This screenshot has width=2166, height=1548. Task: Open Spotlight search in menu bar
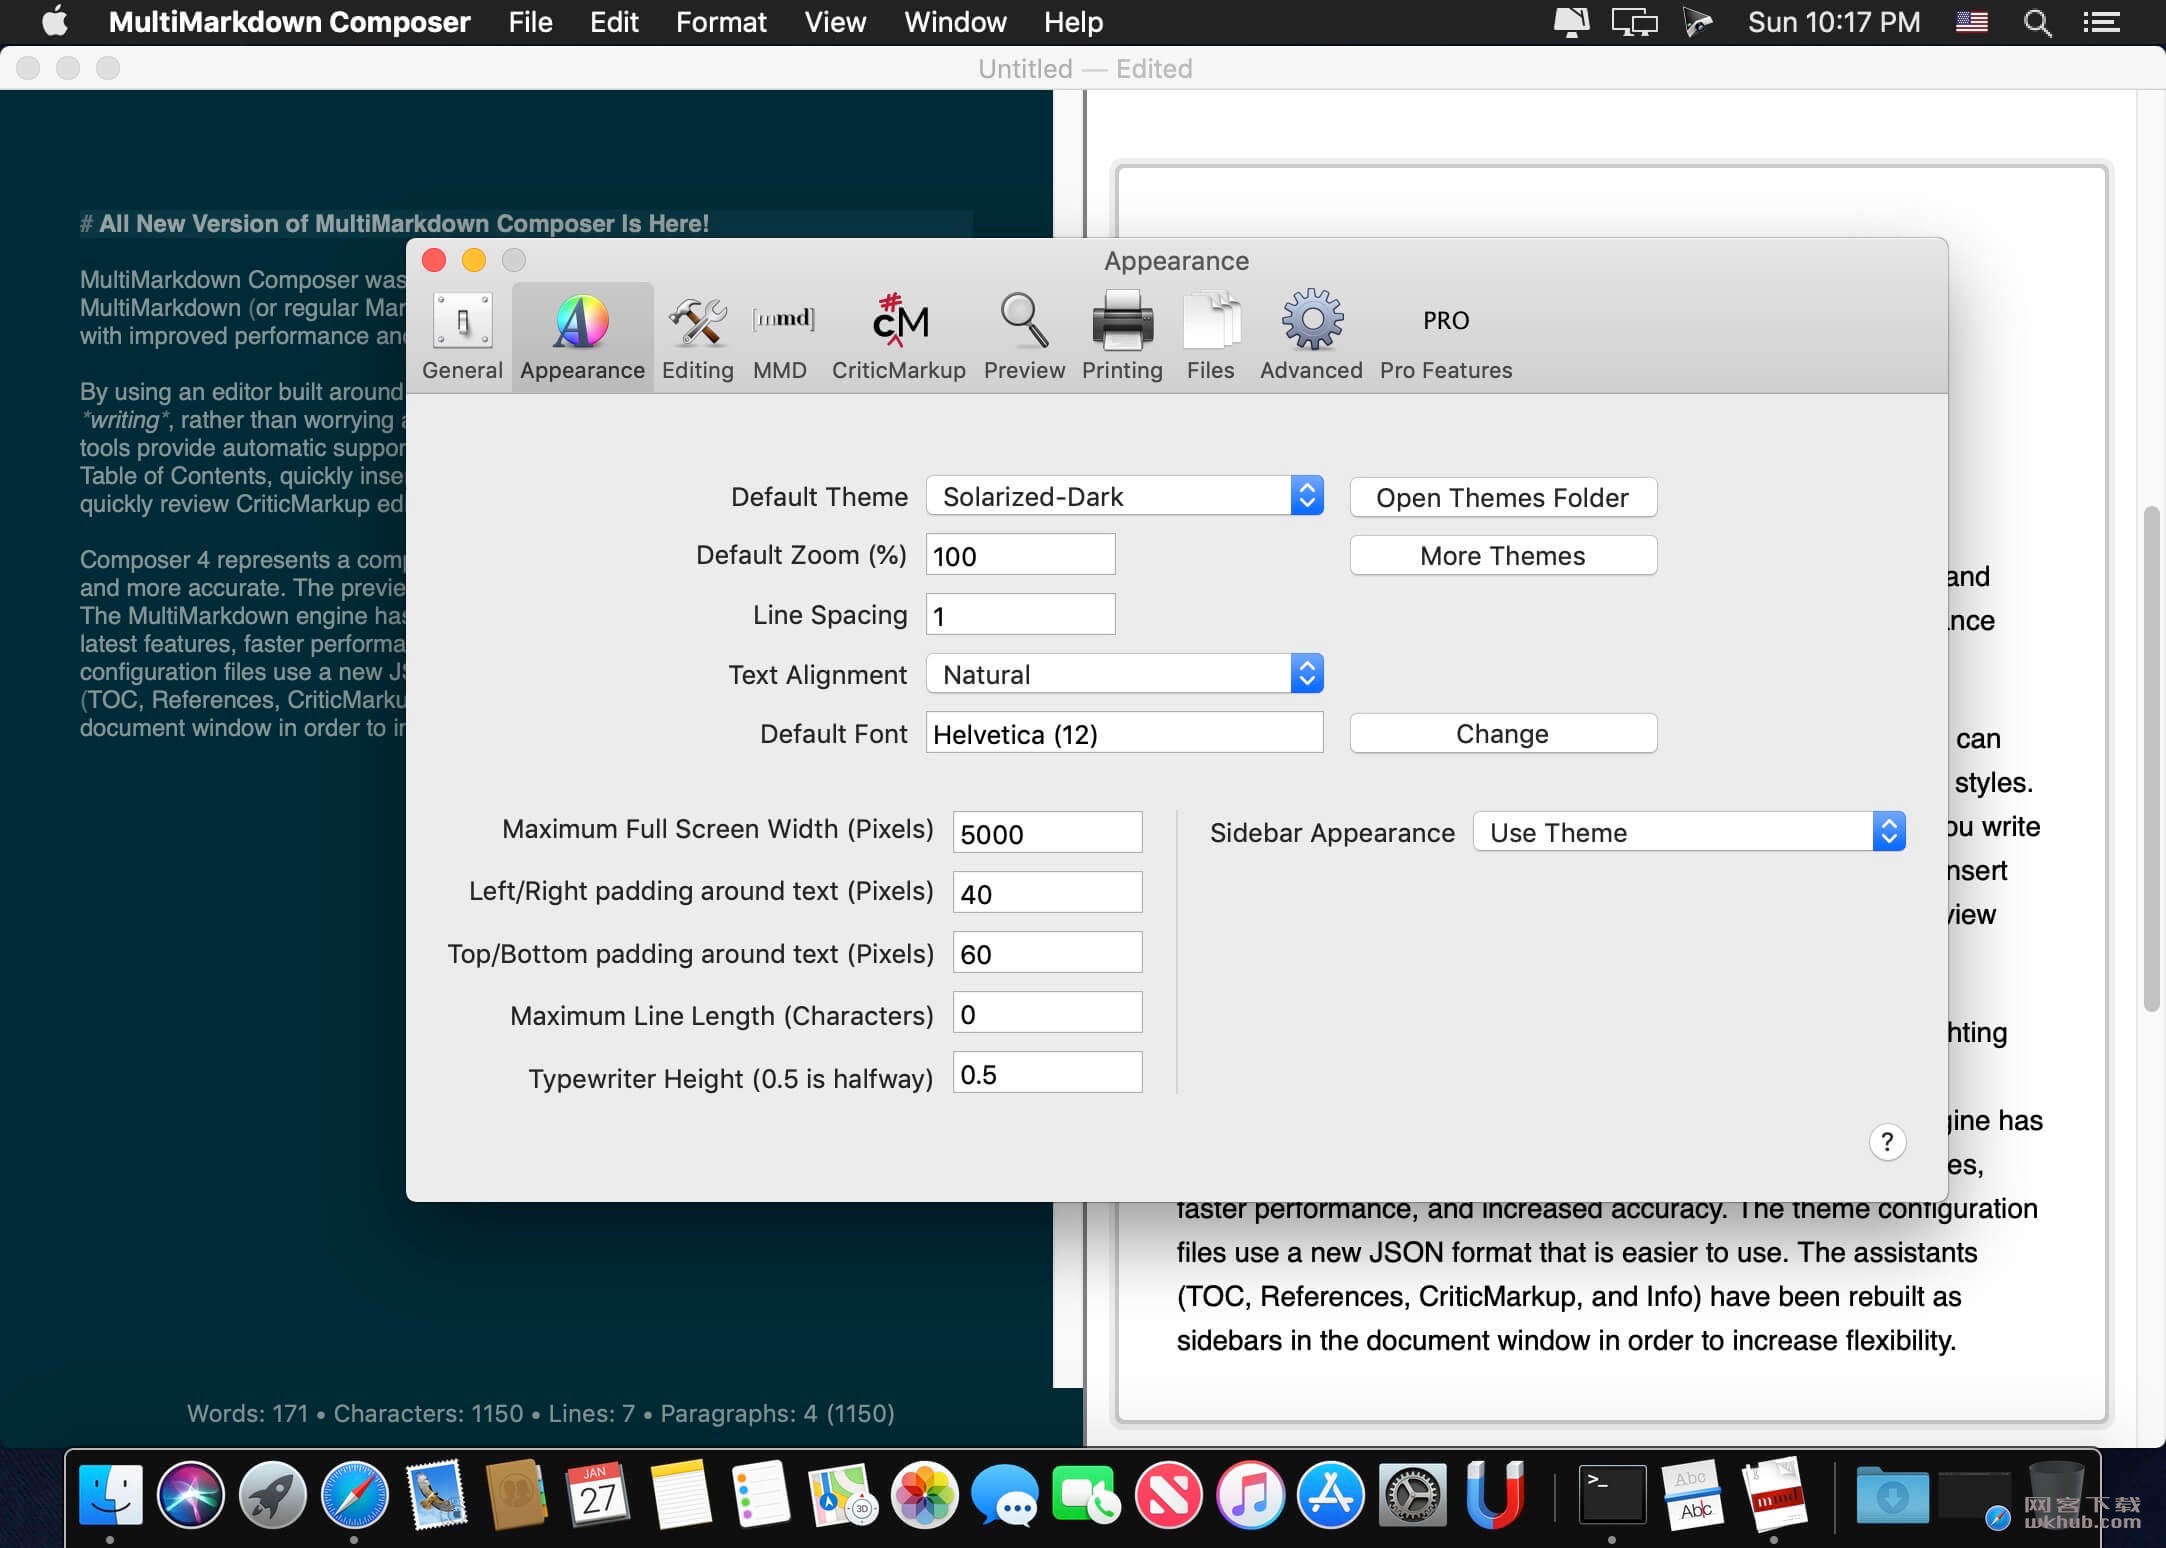click(2036, 22)
